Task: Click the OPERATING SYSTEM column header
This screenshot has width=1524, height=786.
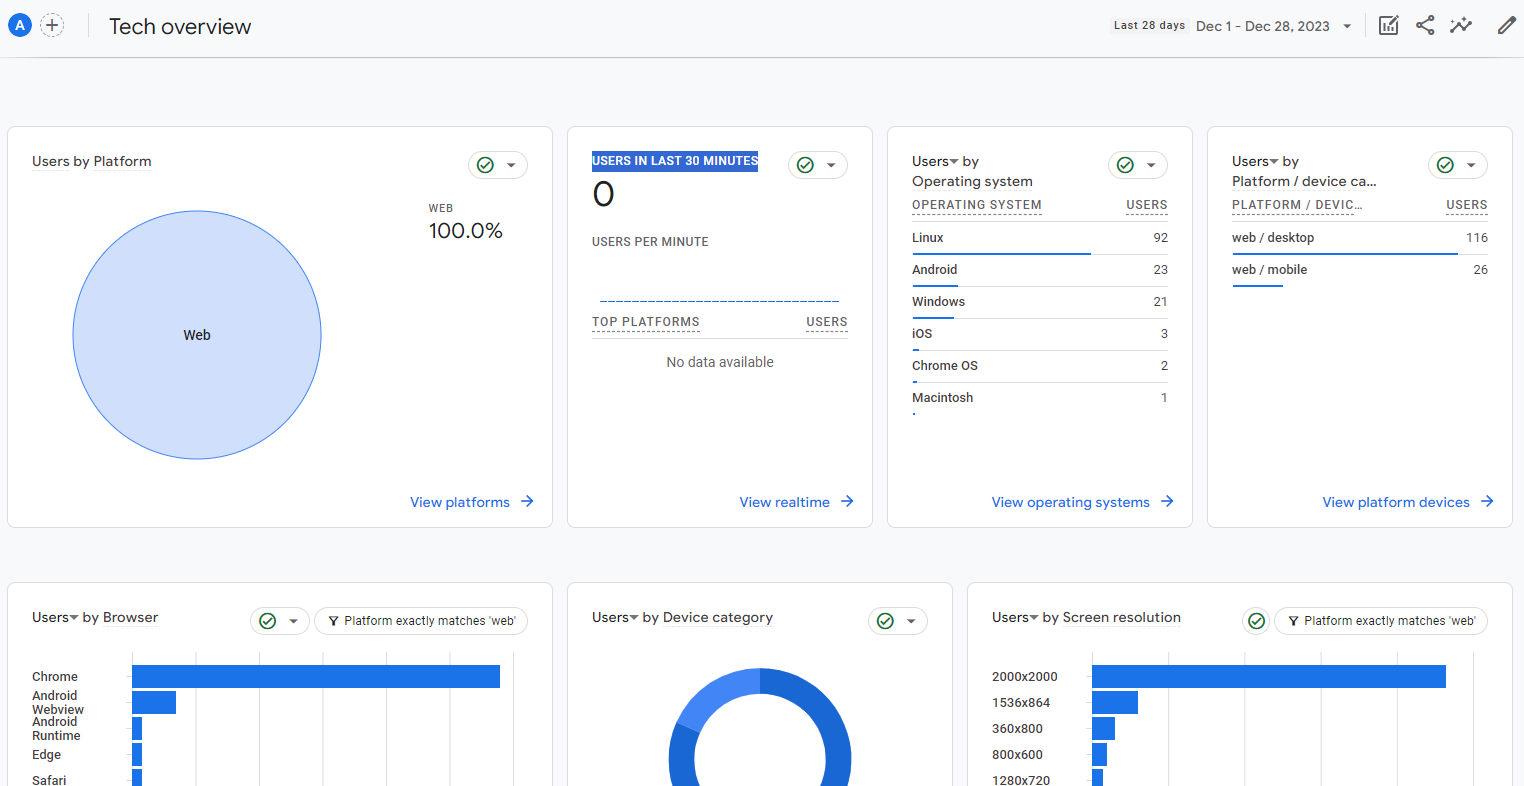Action: [x=977, y=205]
